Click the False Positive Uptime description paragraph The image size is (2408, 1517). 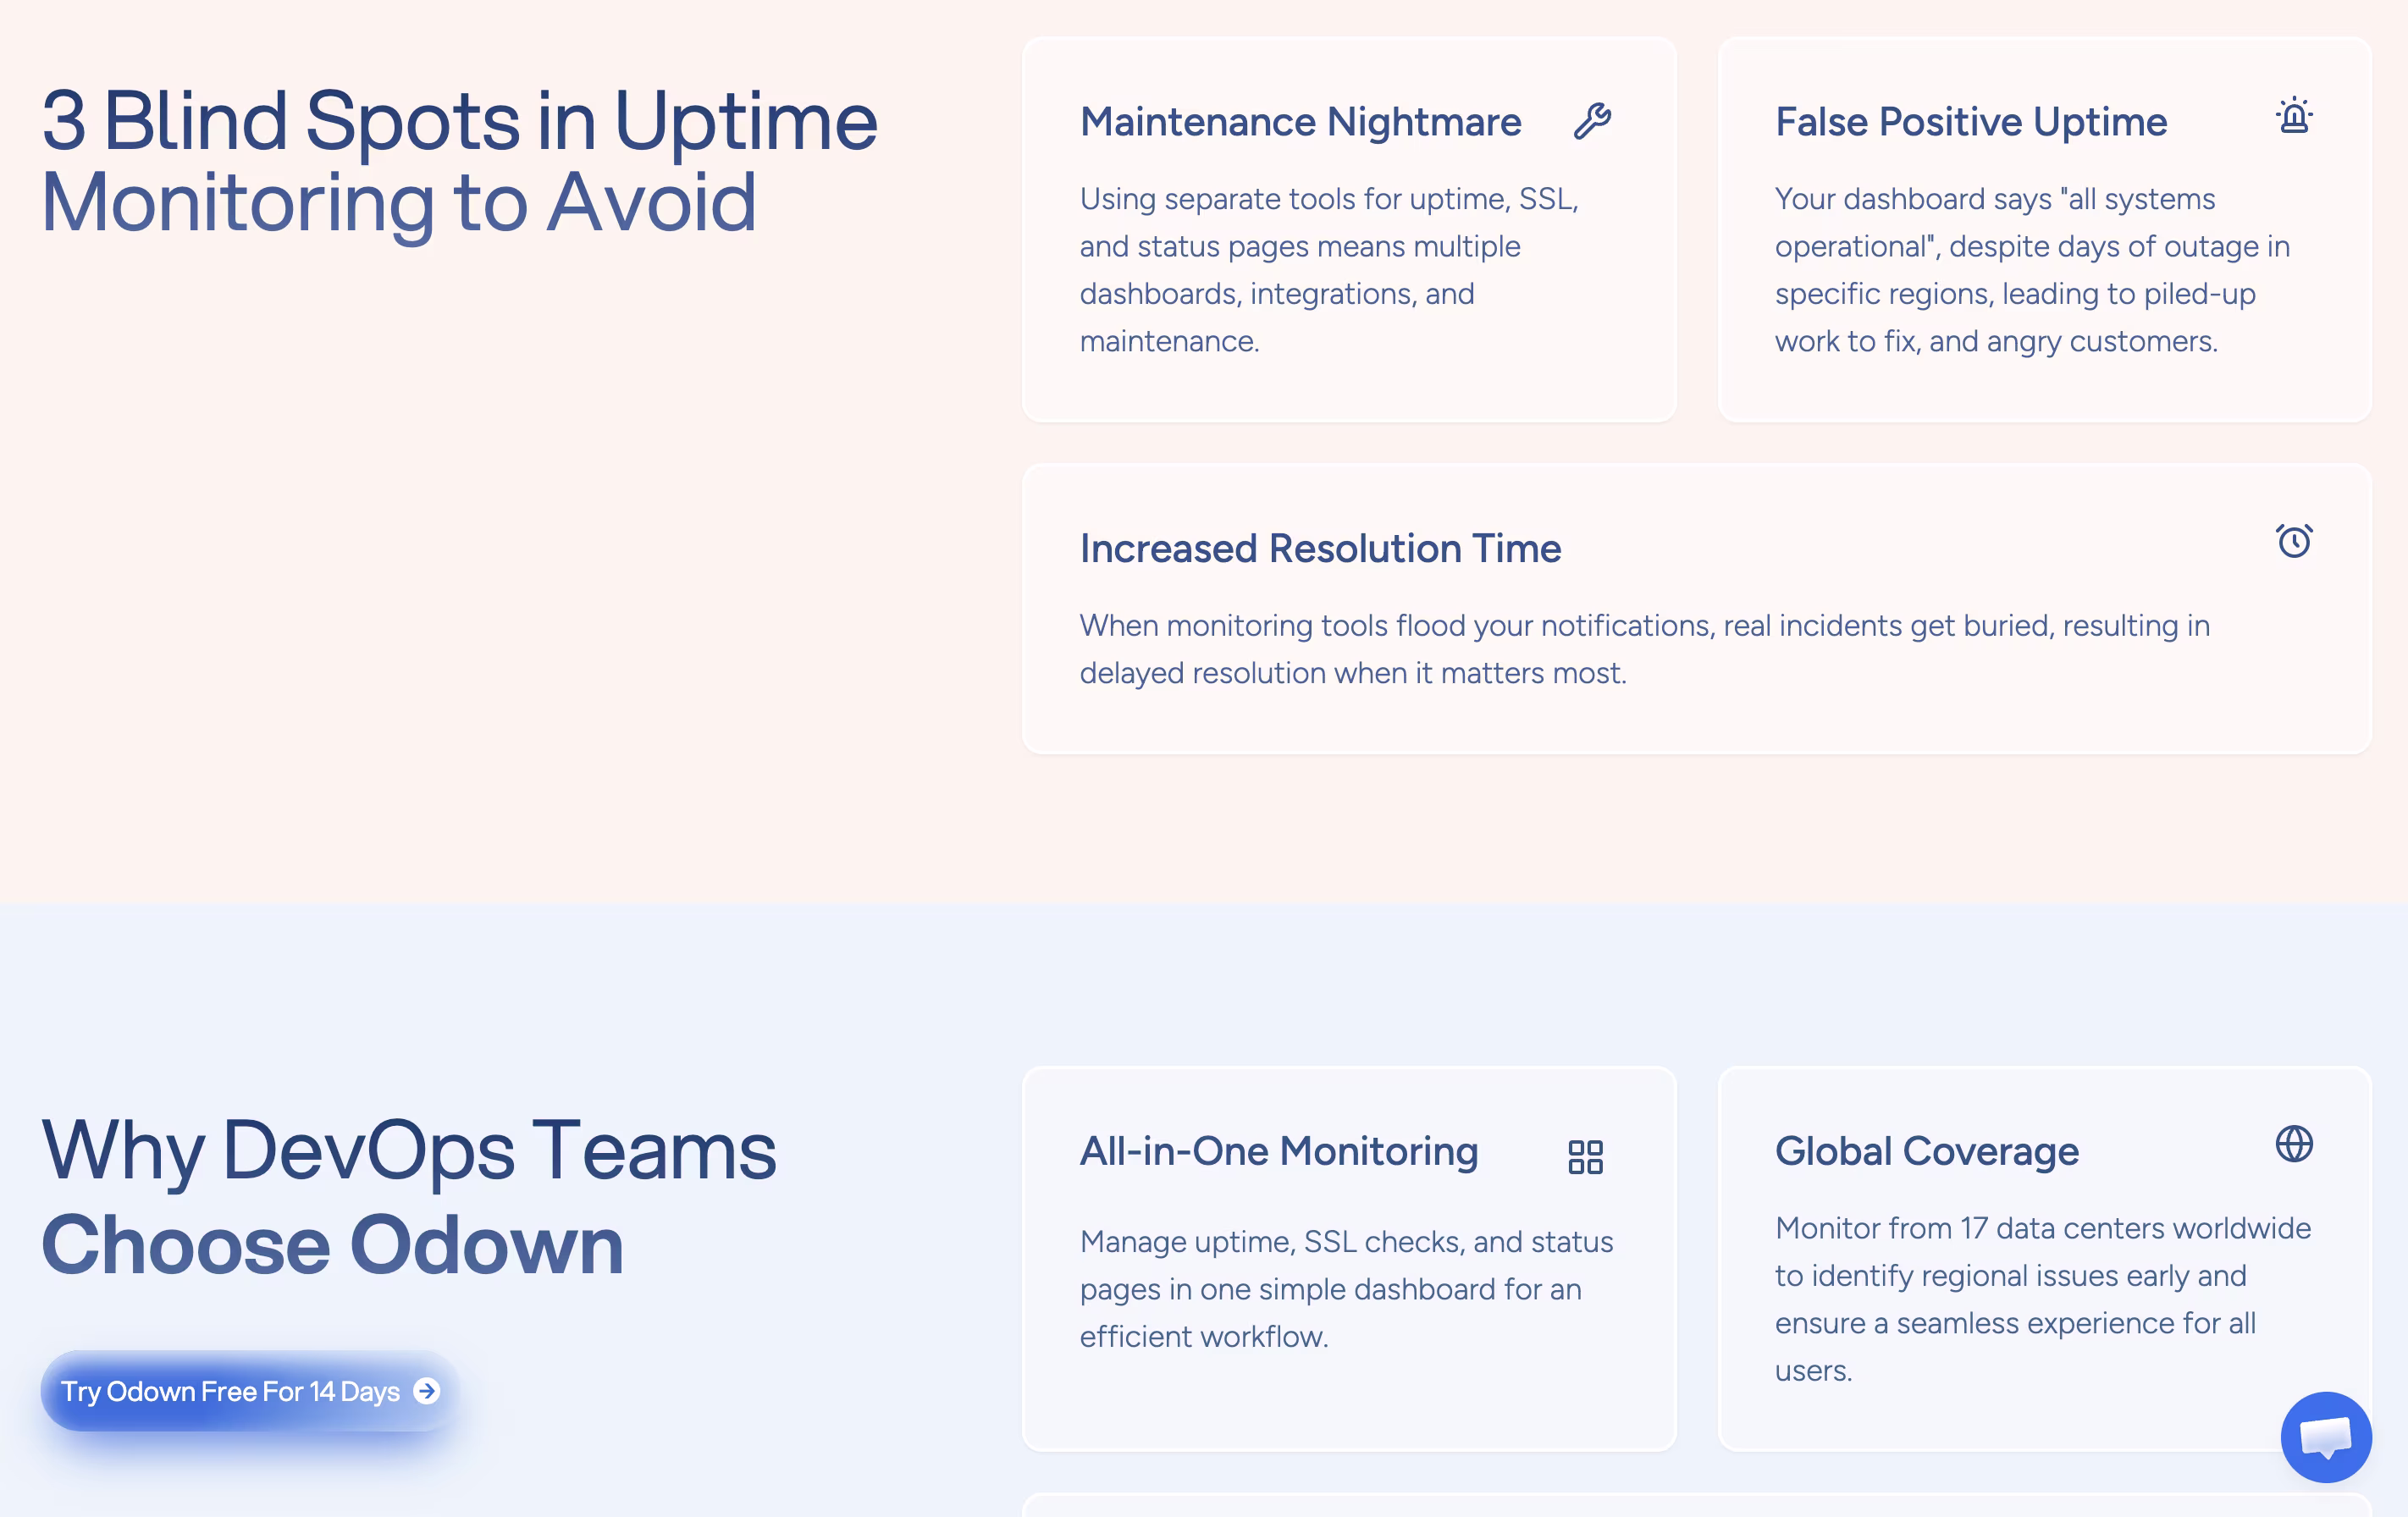click(2032, 270)
